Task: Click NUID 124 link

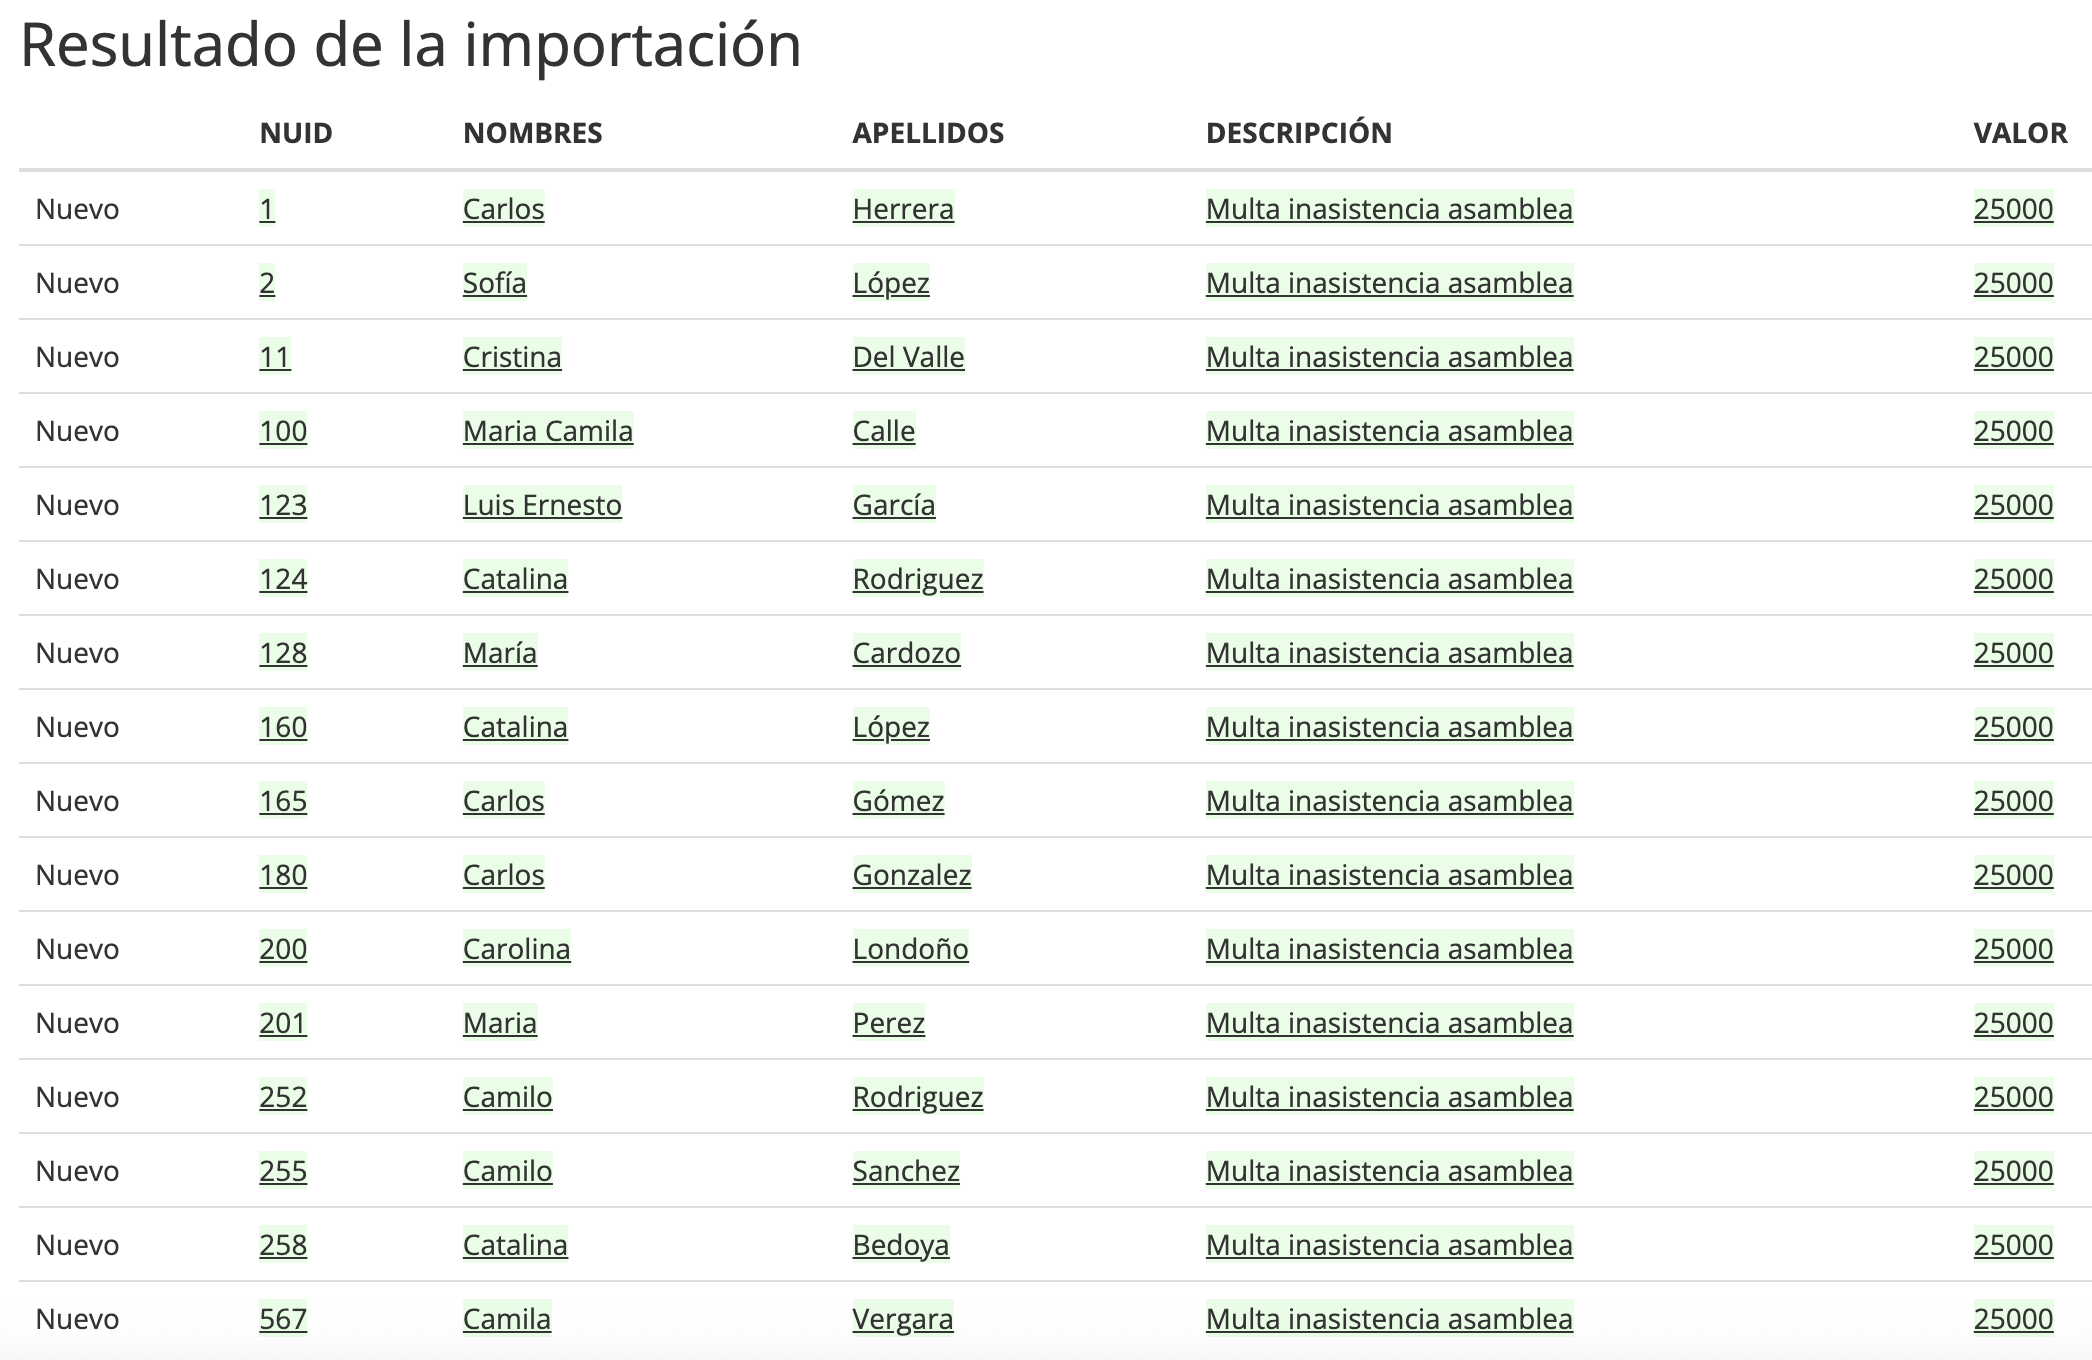Action: 283,579
